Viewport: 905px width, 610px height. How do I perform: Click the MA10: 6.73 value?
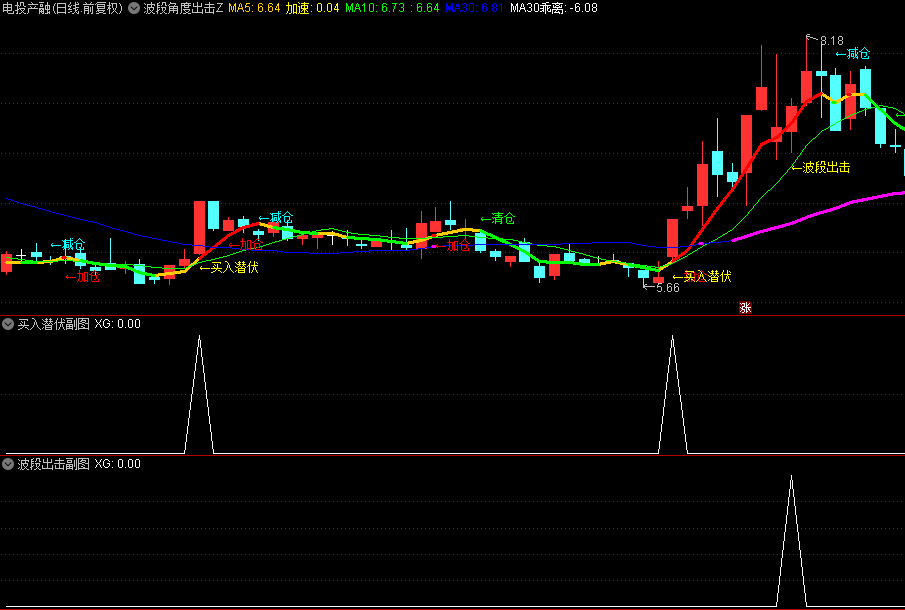click(377, 8)
